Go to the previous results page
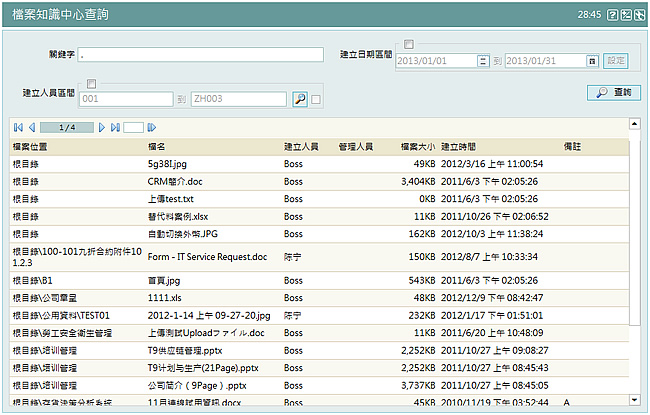 point(31,128)
